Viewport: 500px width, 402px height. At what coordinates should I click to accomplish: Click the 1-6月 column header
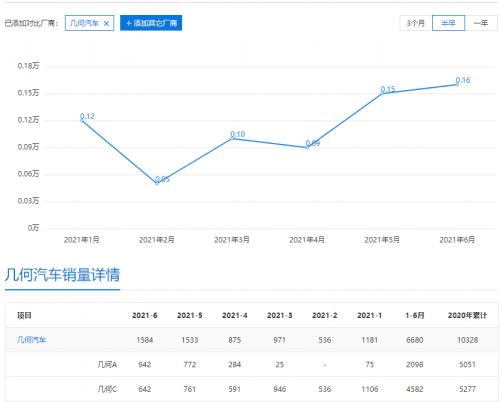[415, 315]
